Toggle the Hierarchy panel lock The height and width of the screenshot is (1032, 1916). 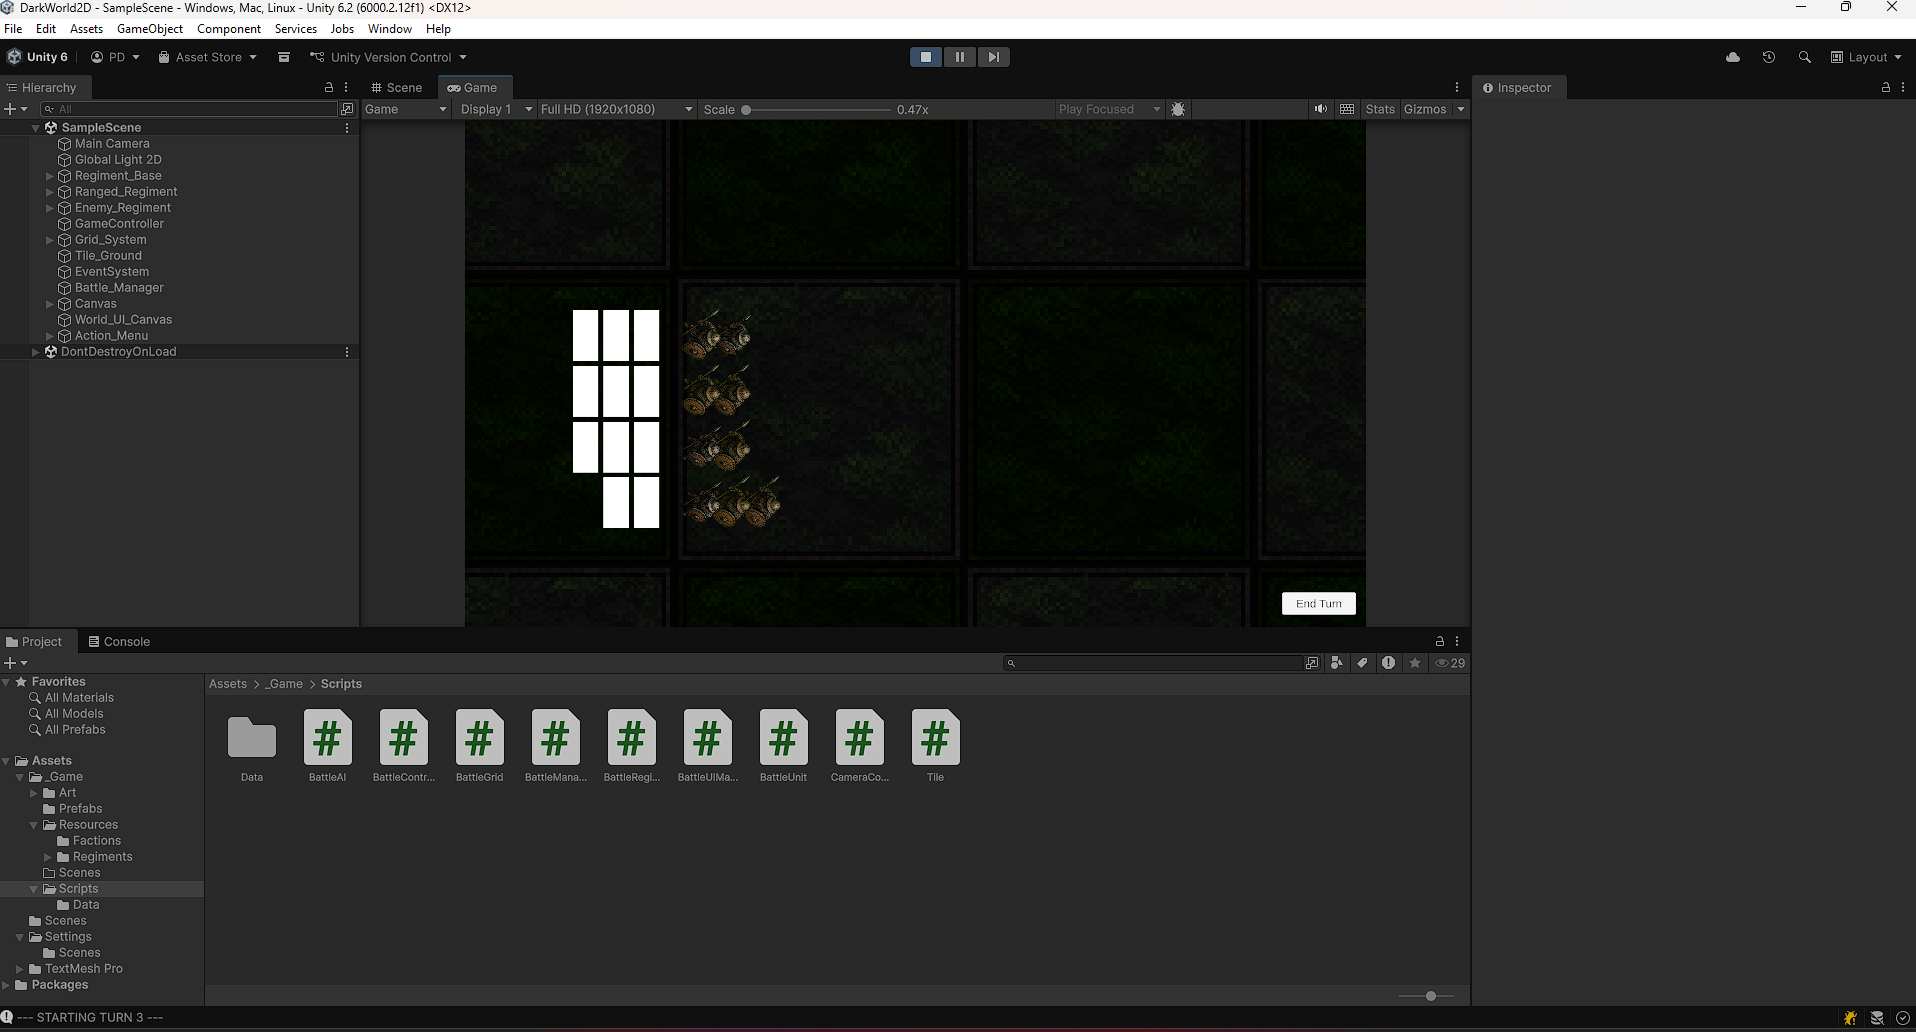329,87
